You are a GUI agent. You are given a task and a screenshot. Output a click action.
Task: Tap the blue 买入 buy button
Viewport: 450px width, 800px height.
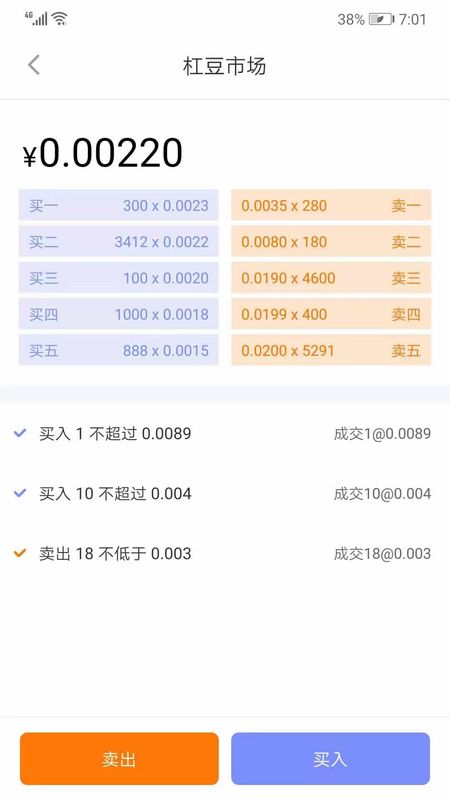tap(331, 759)
